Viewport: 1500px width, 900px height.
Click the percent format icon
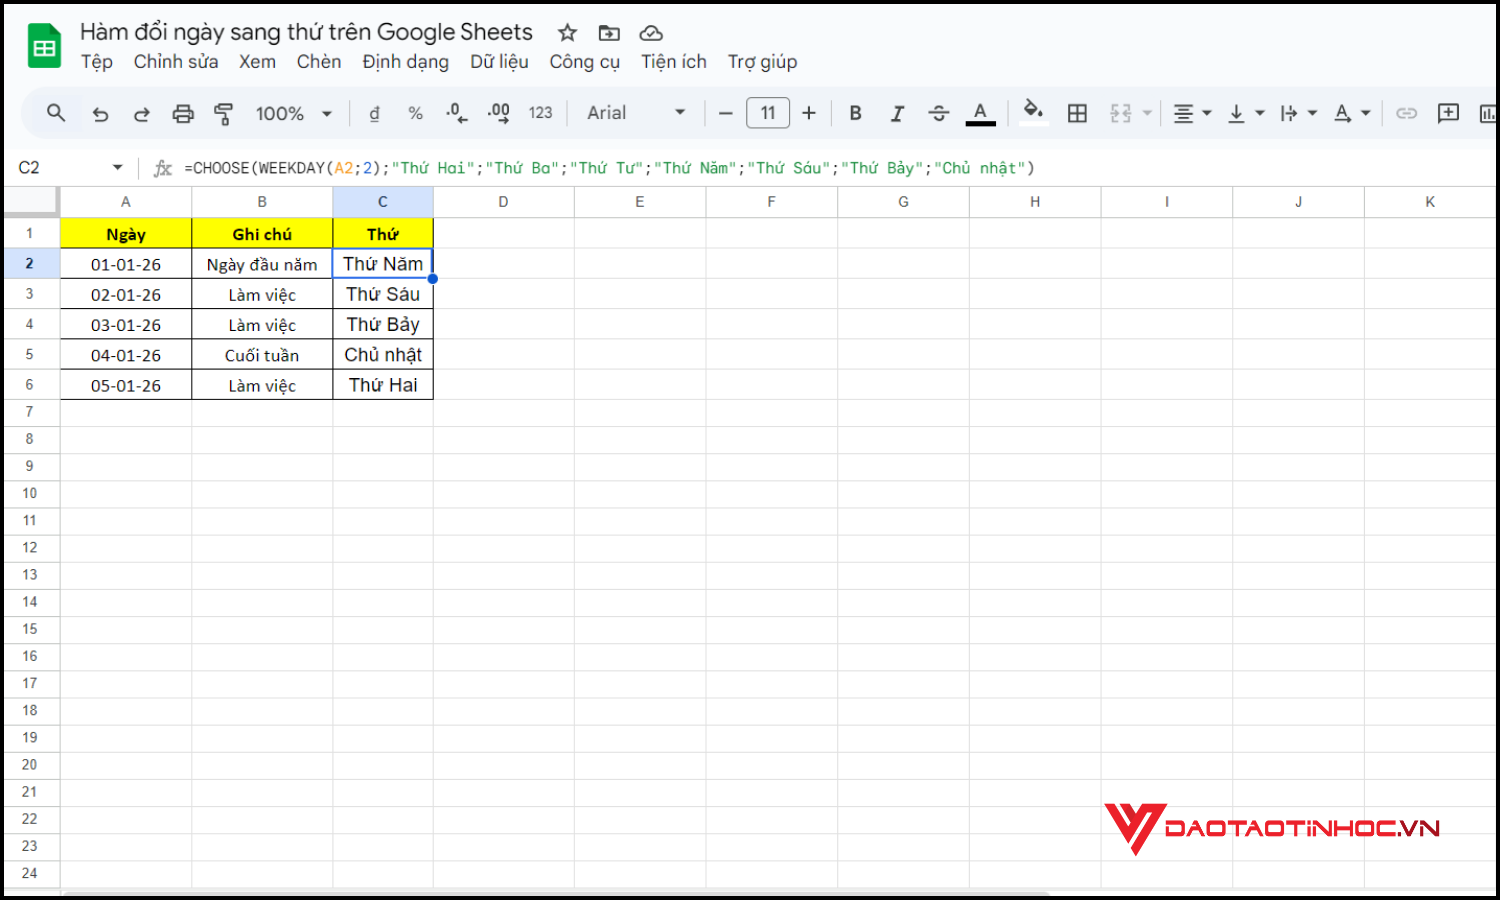[x=415, y=113]
